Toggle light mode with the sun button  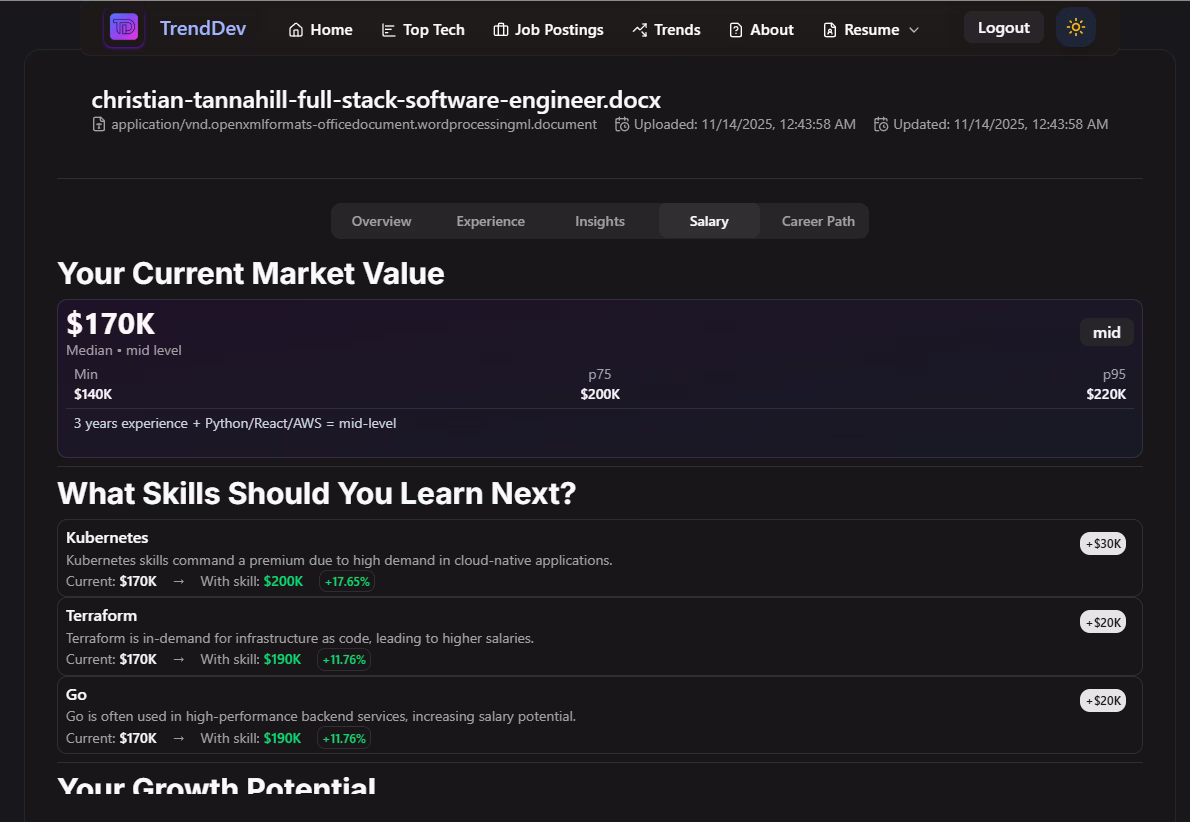tap(1075, 27)
